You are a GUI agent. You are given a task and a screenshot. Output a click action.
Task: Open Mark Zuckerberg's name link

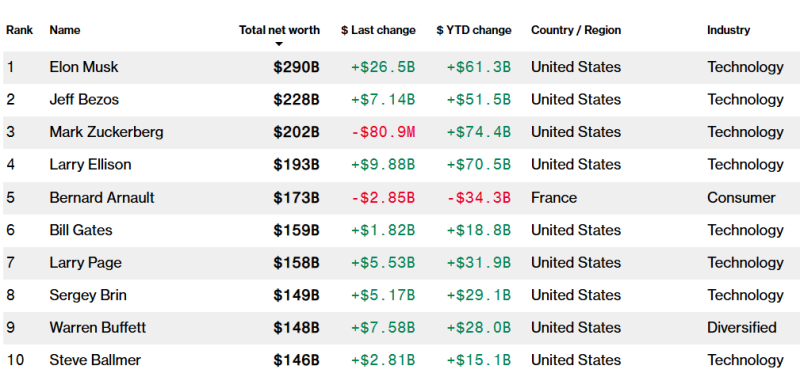pyautogui.click(x=107, y=132)
